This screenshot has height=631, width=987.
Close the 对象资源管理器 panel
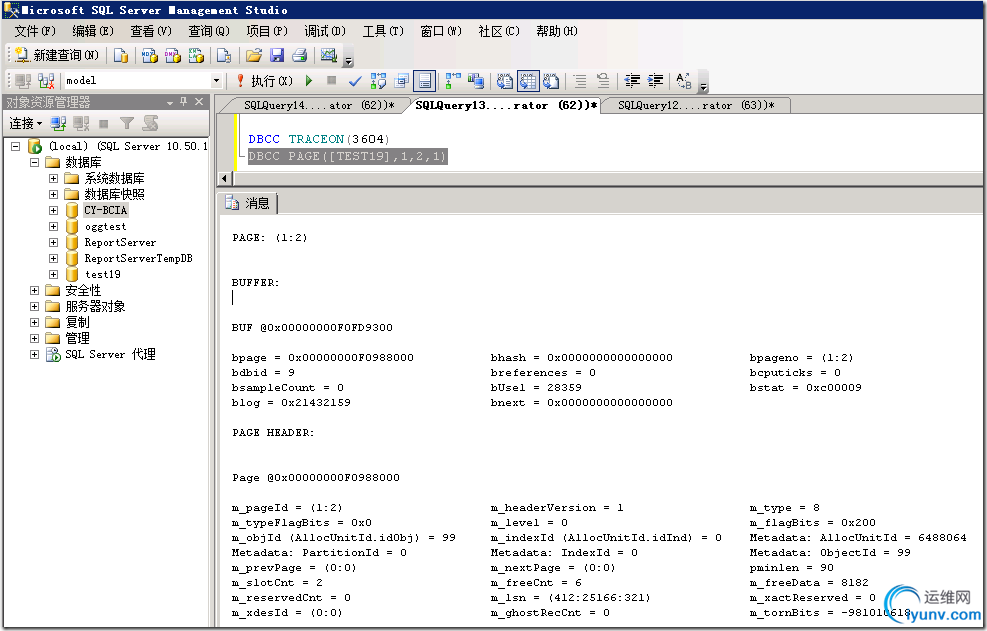pos(199,101)
